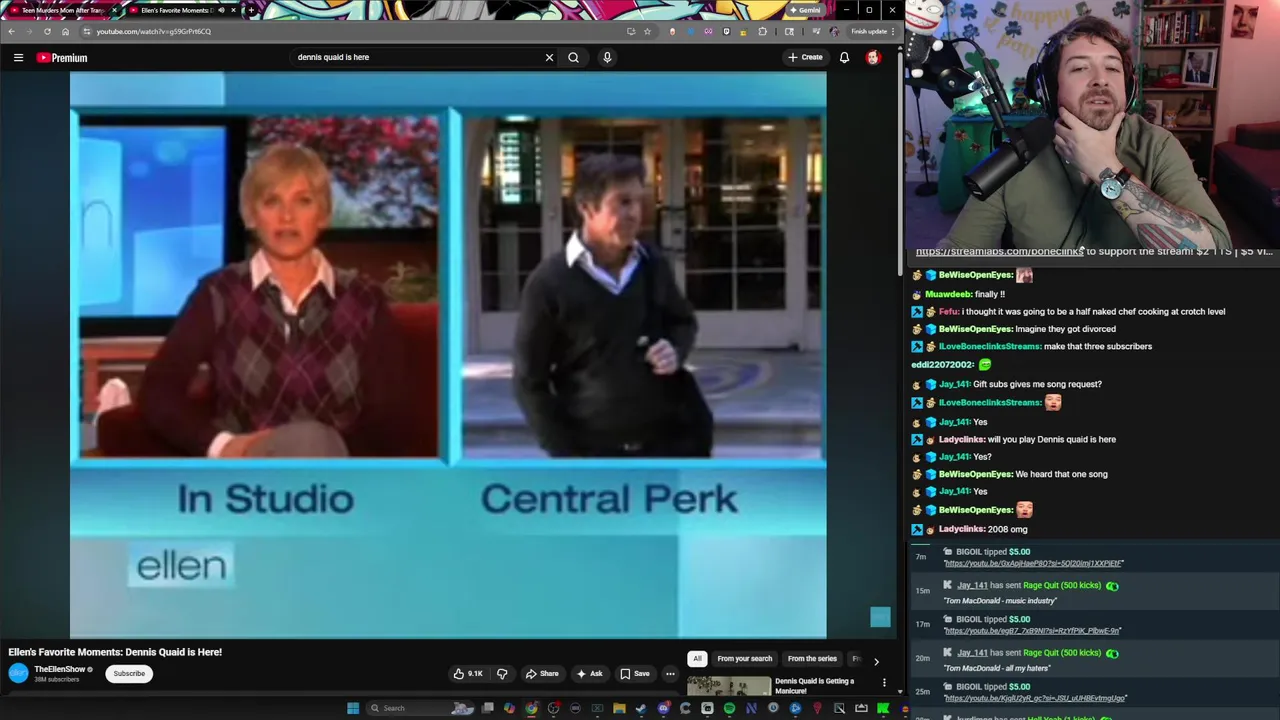Play the Ellen video in the player
This screenshot has width=1280, height=720.
point(448,355)
